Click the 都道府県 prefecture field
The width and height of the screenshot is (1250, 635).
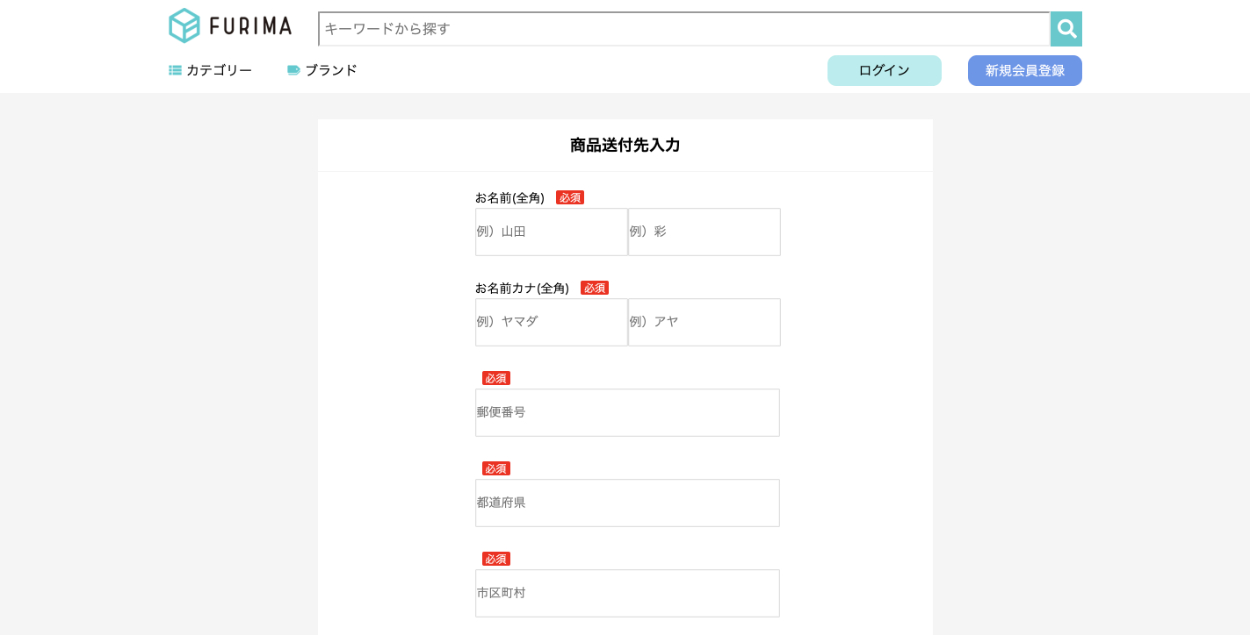click(627, 503)
